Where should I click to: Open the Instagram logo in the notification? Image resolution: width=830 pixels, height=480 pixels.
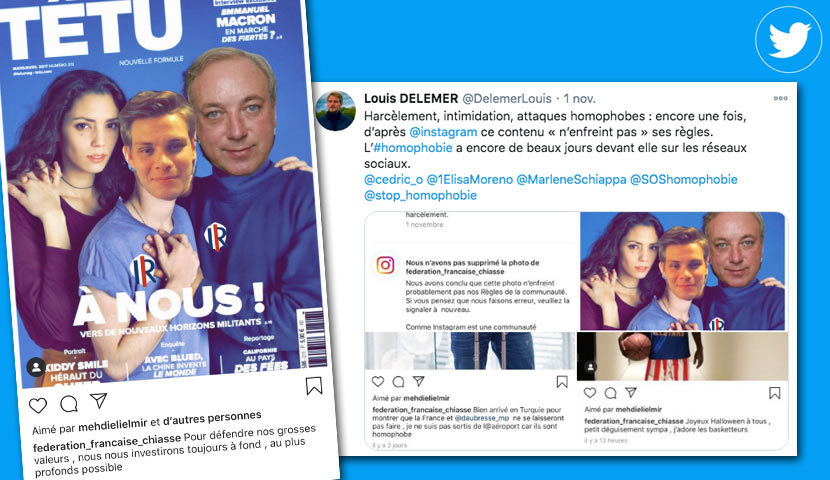pos(385,265)
